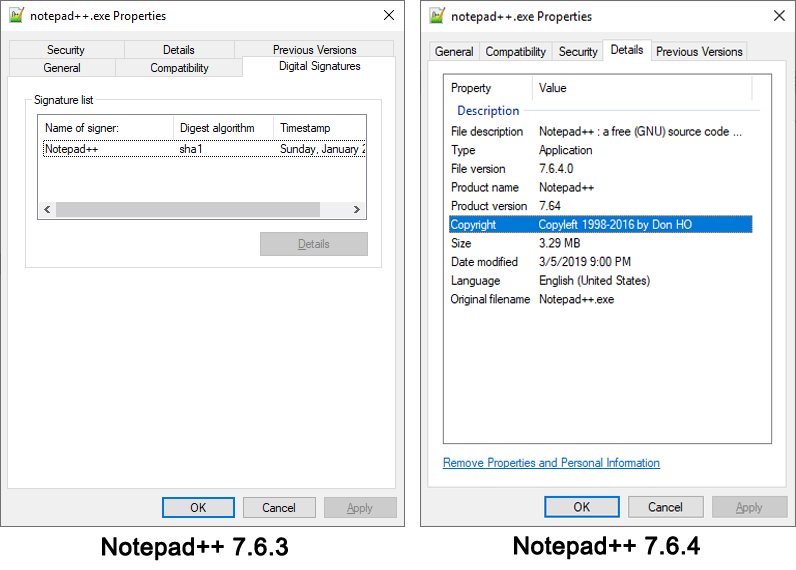Select 'Product name' row in details

pyautogui.click(x=601, y=187)
